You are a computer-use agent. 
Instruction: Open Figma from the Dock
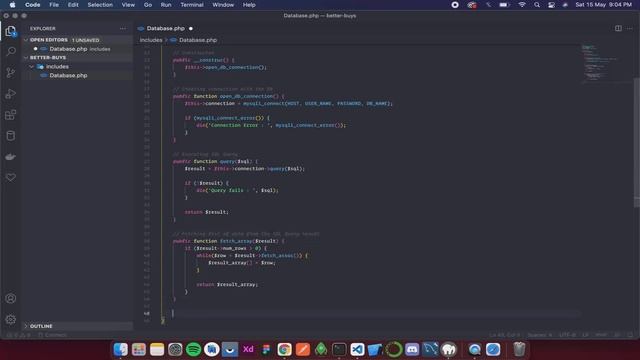(x=266, y=349)
